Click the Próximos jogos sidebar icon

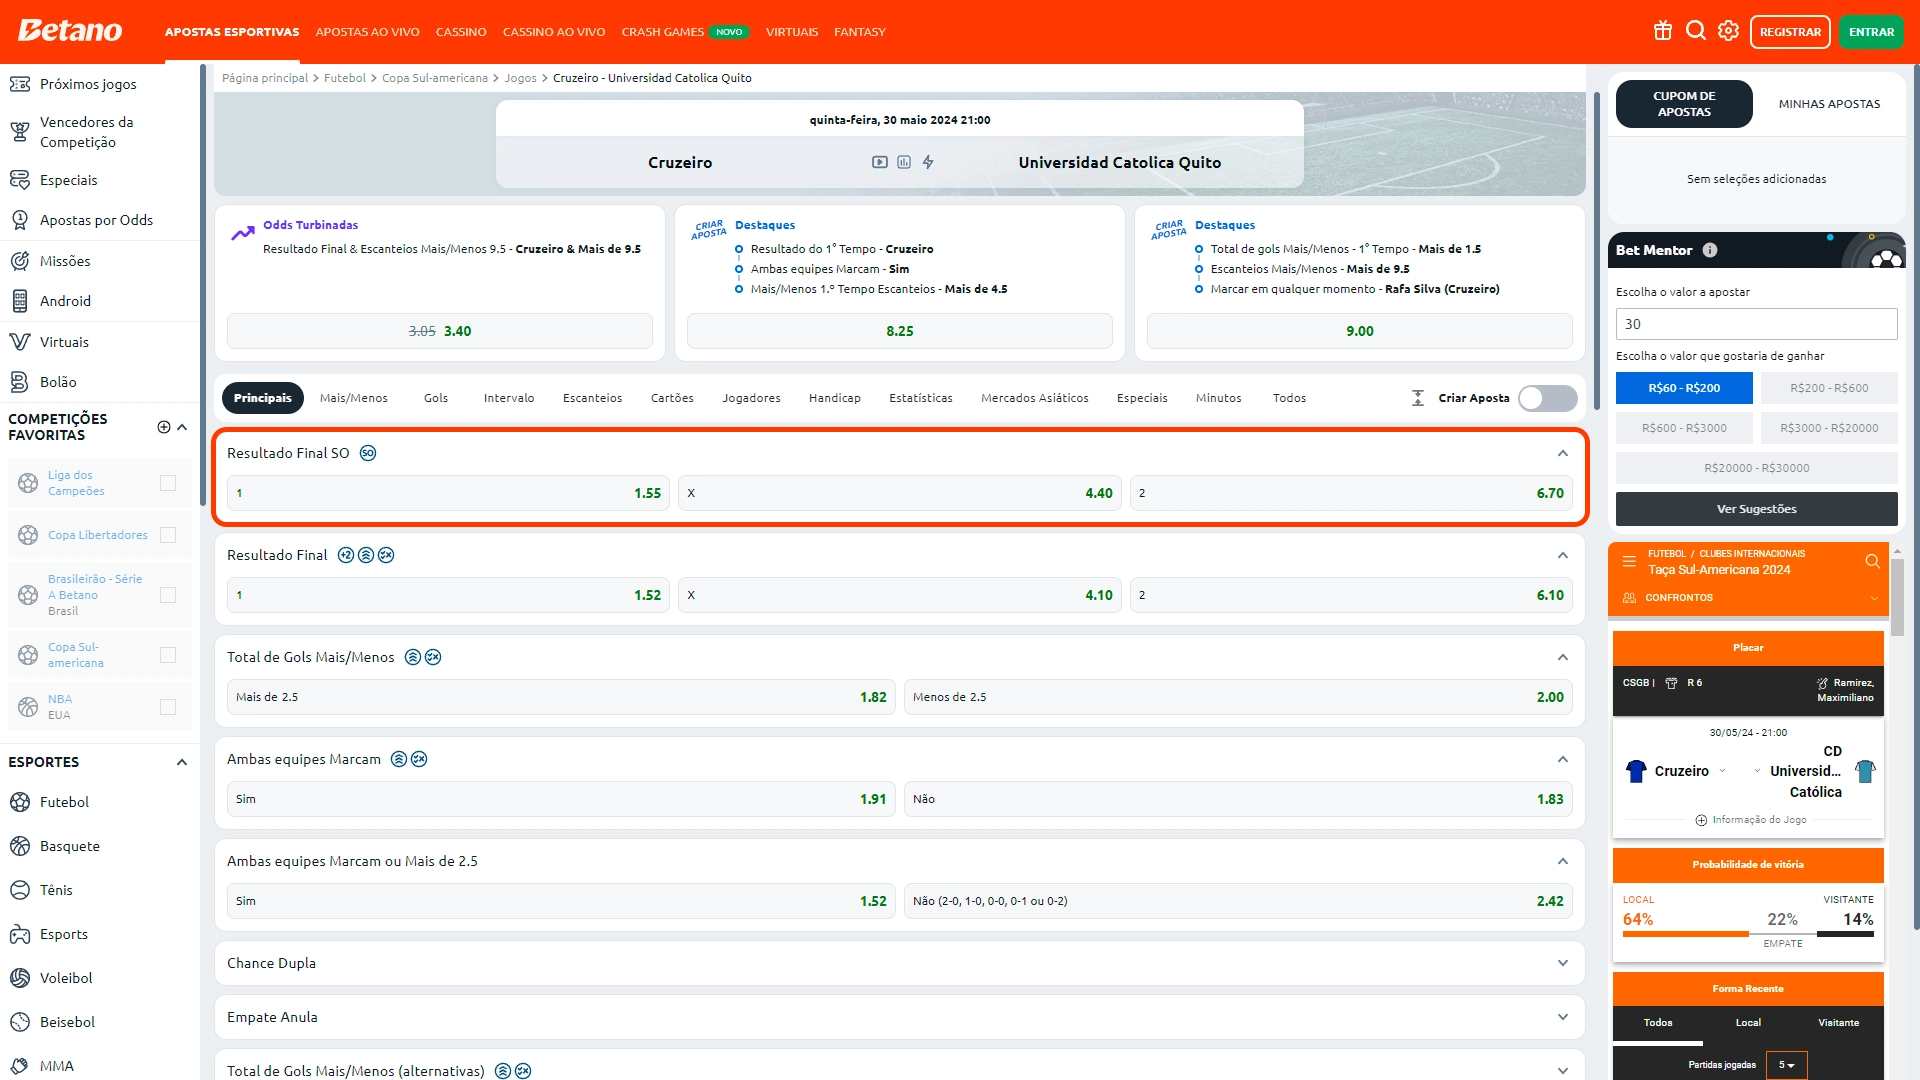coord(20,84)
